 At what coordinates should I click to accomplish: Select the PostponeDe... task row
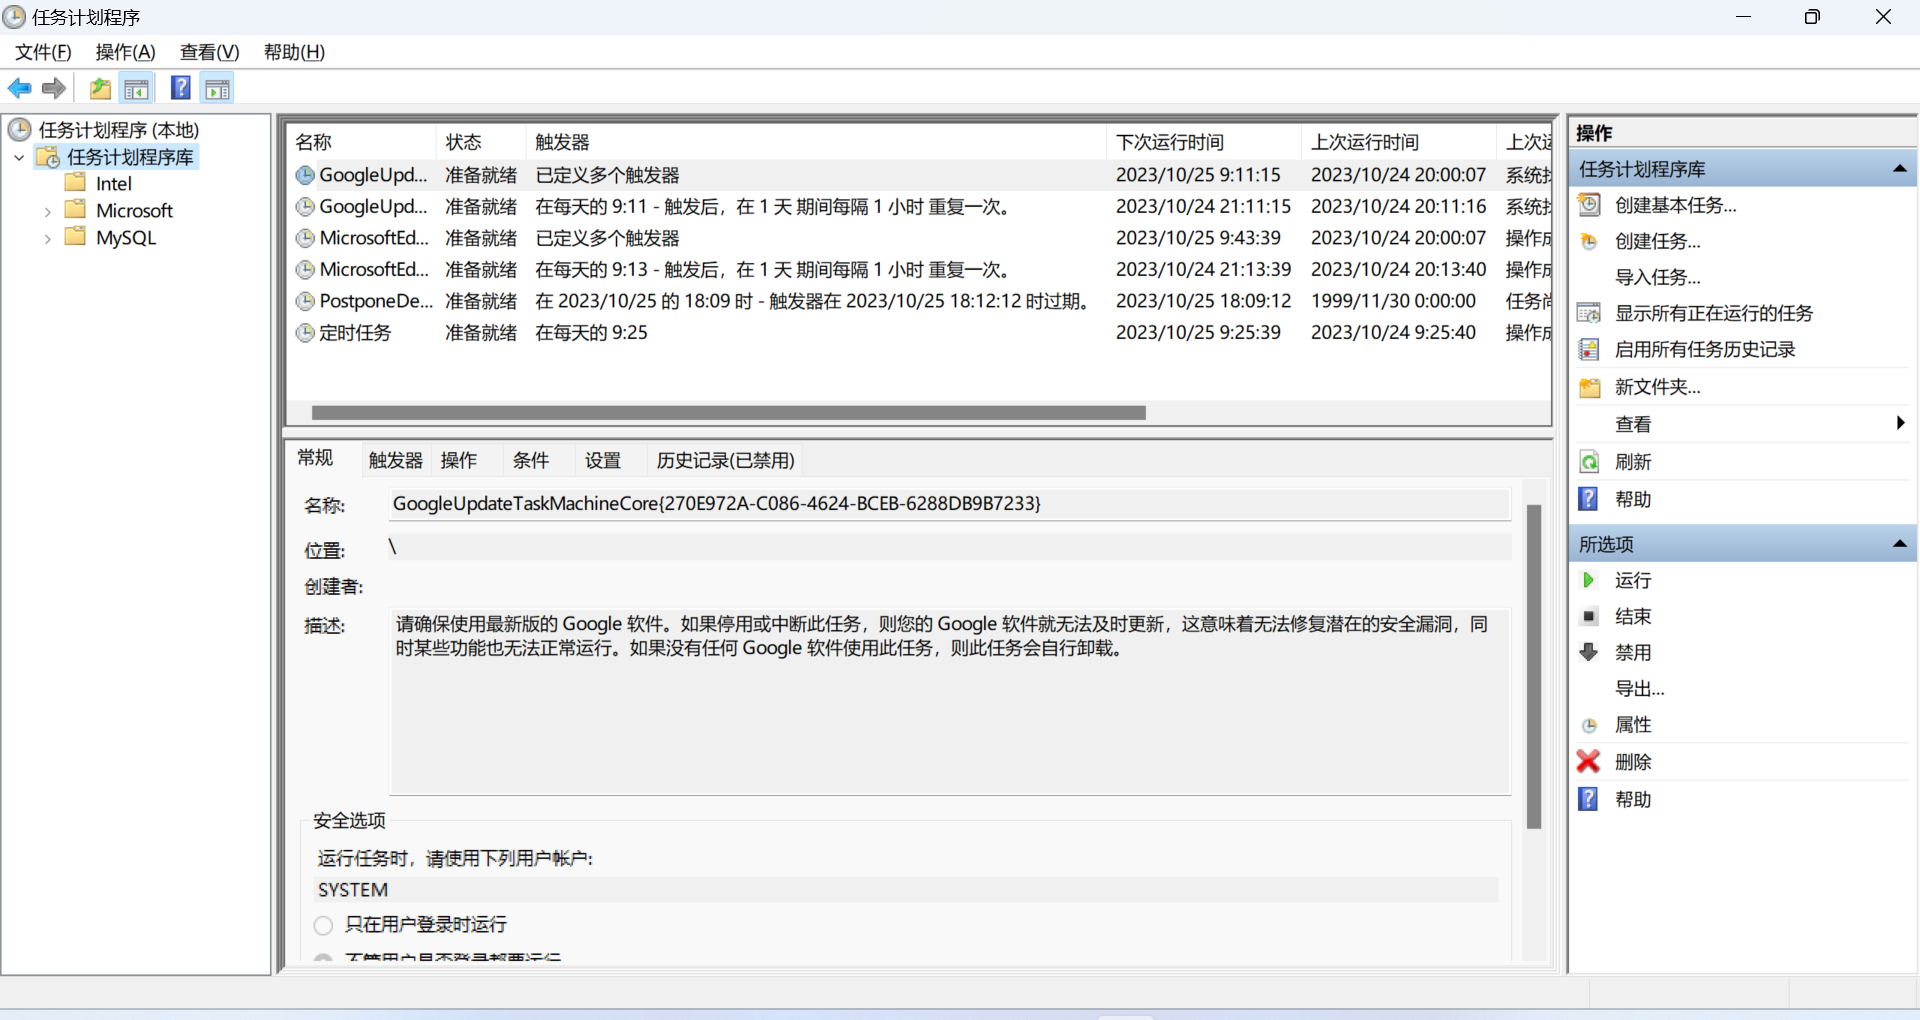[x=920, y=301]
